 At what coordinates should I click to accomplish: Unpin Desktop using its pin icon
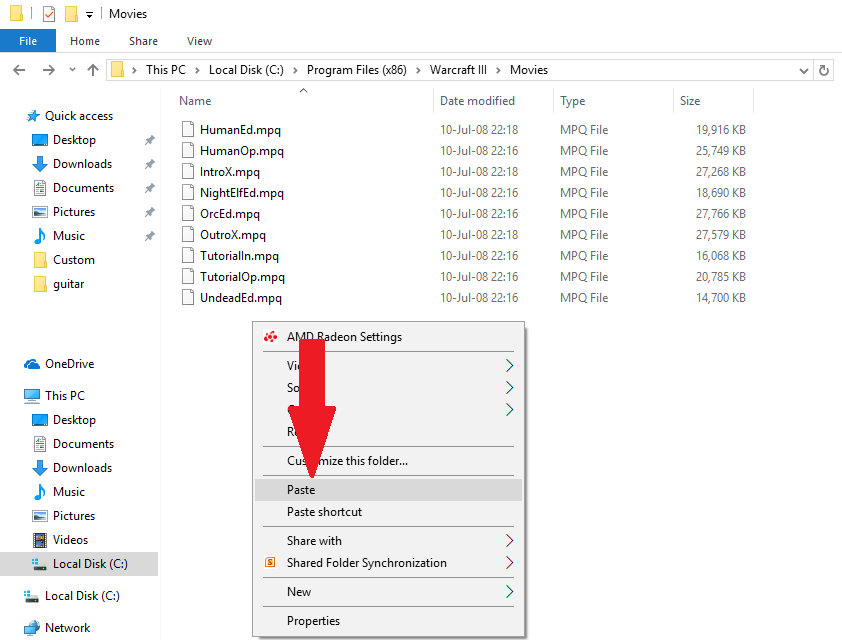coord(150,140)
